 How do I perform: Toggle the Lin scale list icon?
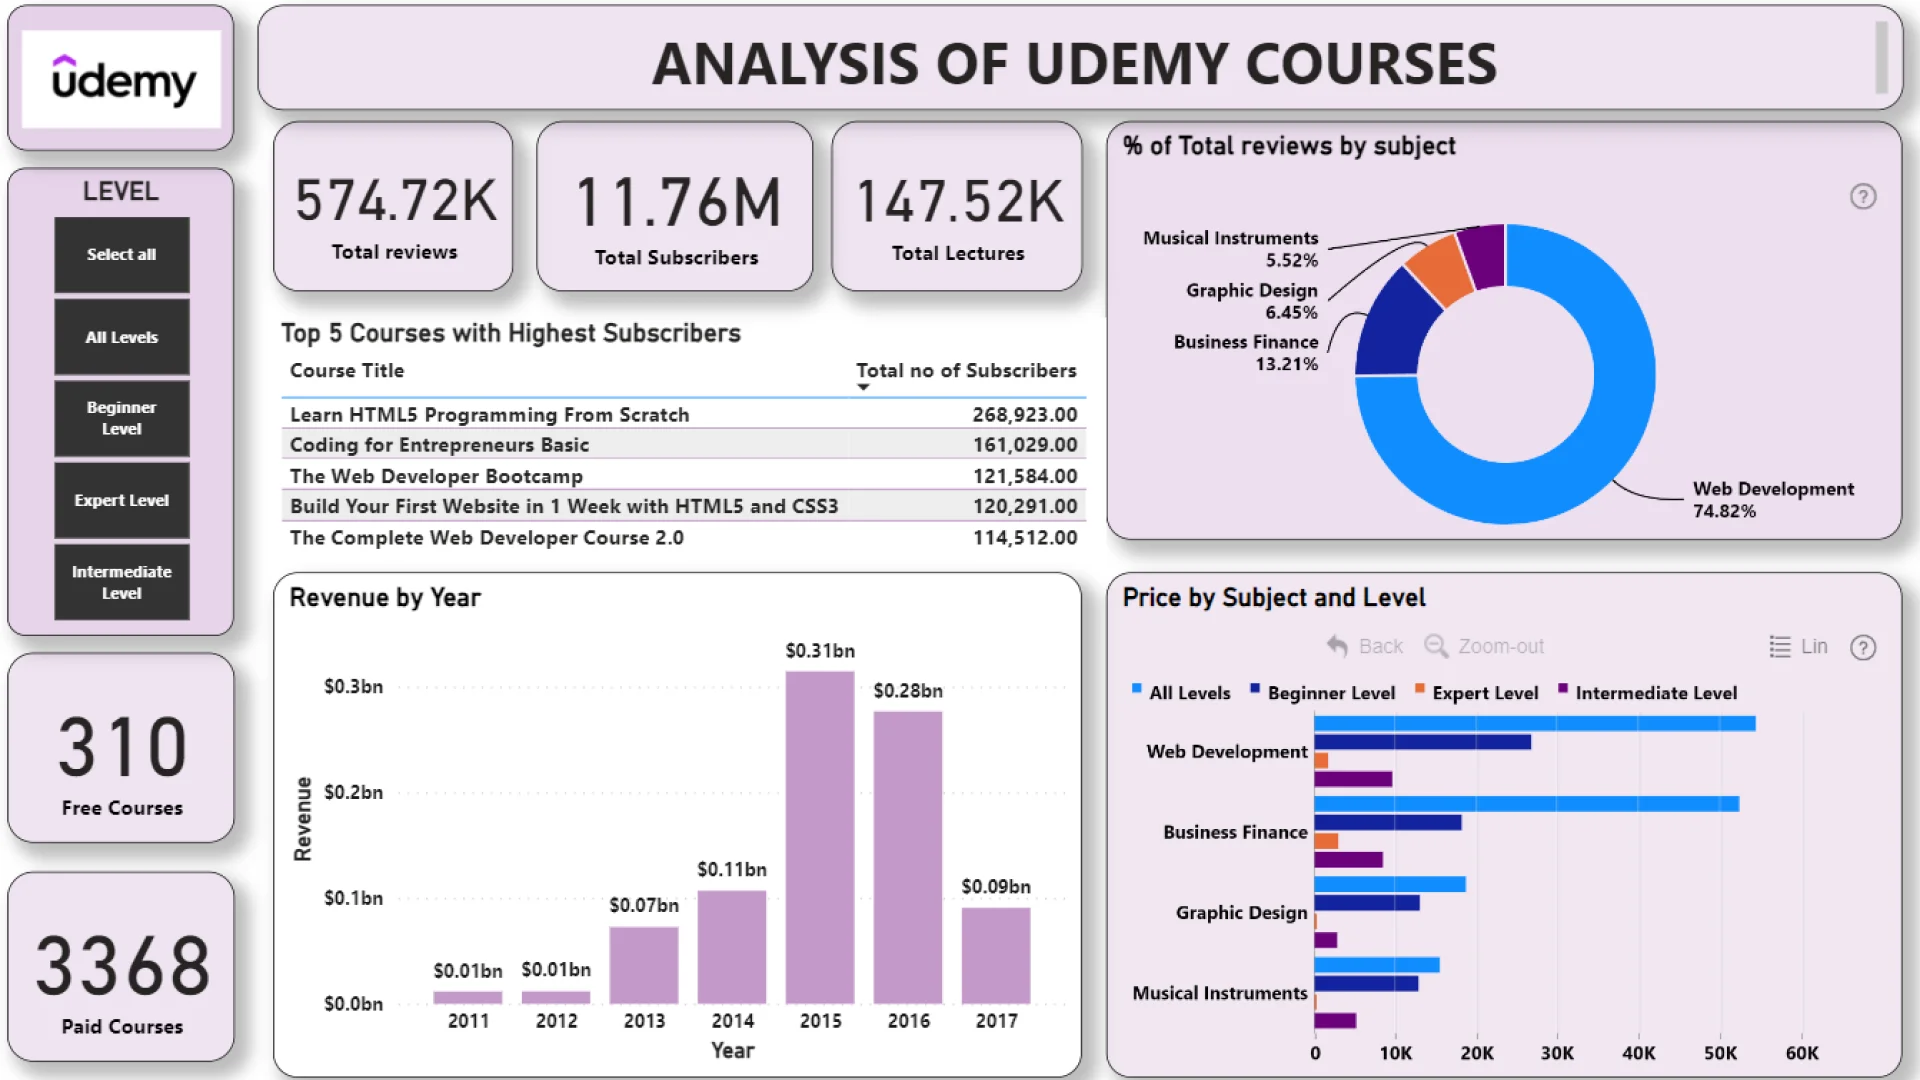tap(1780, 647)
